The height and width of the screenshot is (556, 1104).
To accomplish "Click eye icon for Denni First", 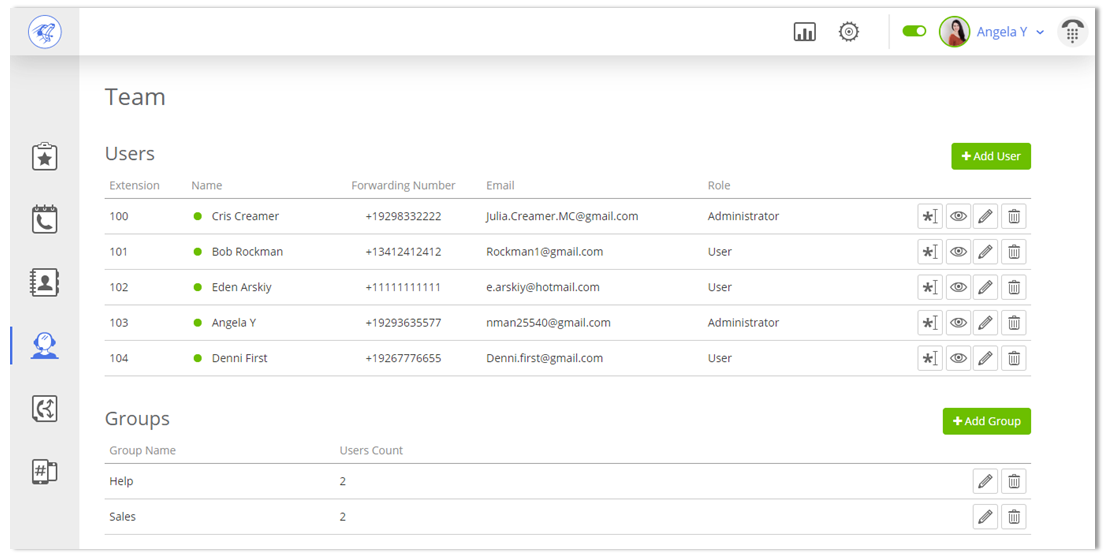I will pos(958,359).
